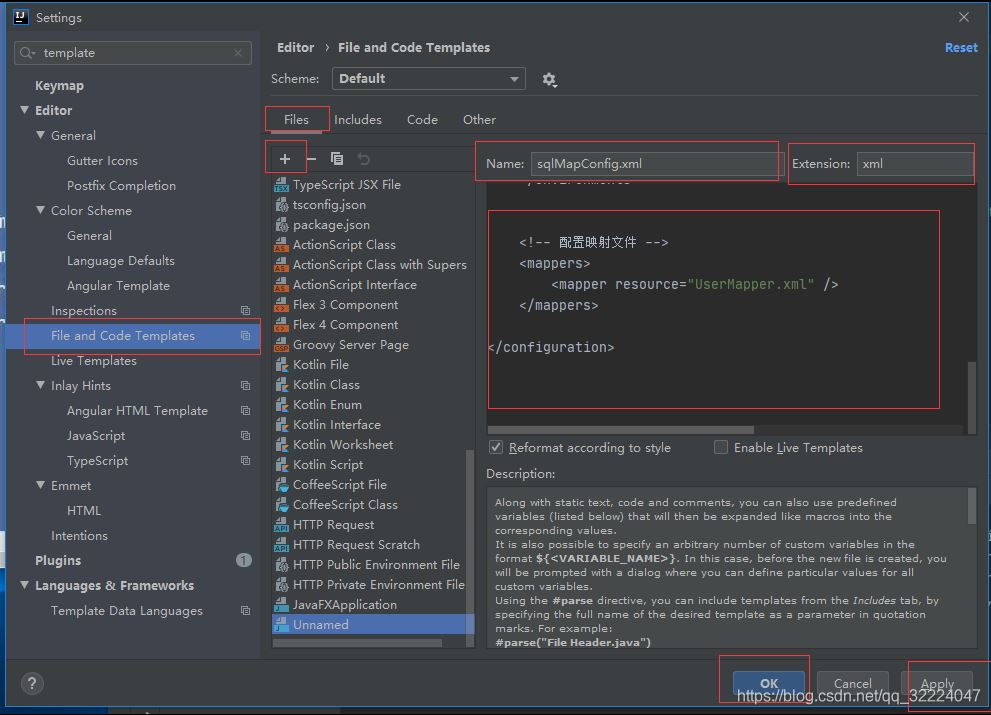
Task: Click the Copy Template icon
Action: 337,159
